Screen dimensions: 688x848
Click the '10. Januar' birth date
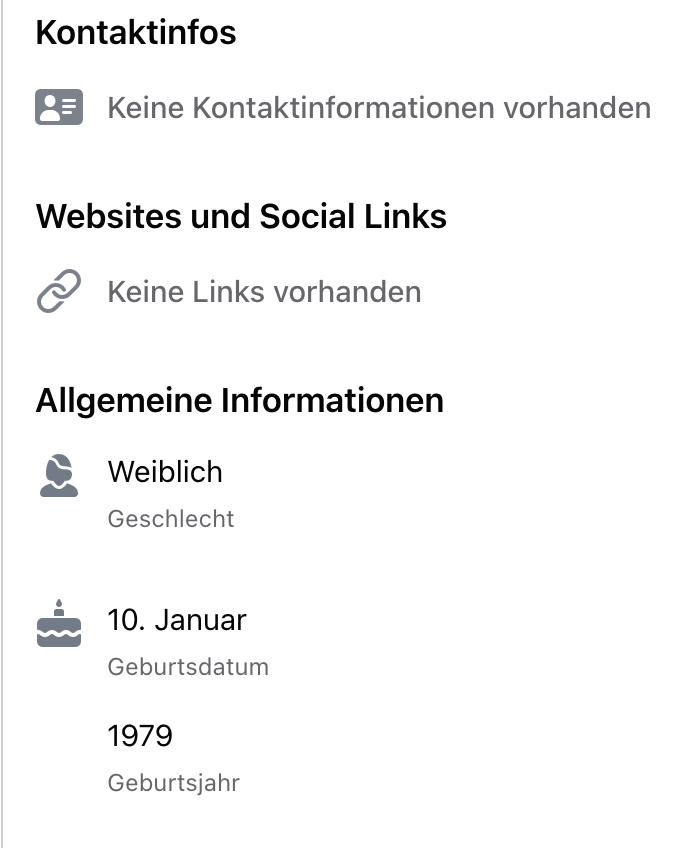pos(177,620)
